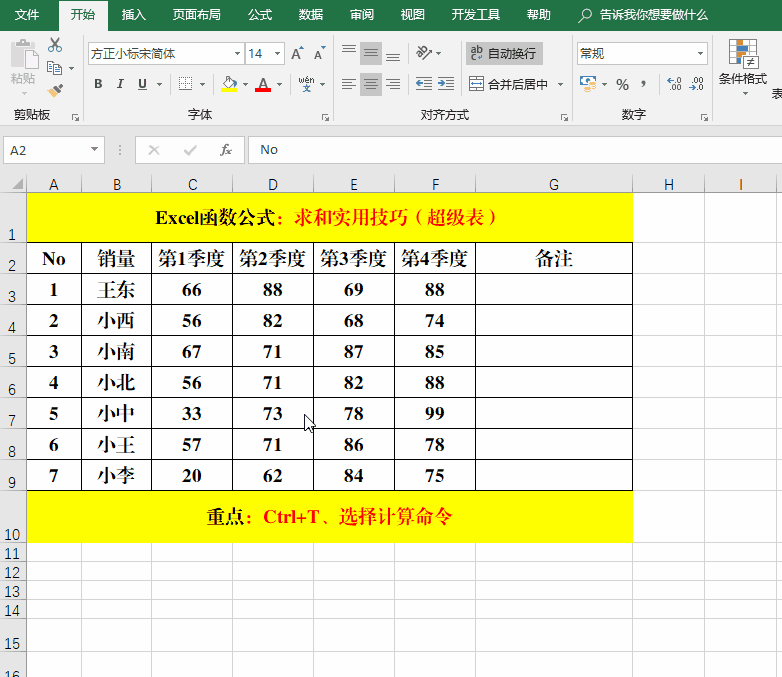Click the Percent Style icon

(622, 85)
